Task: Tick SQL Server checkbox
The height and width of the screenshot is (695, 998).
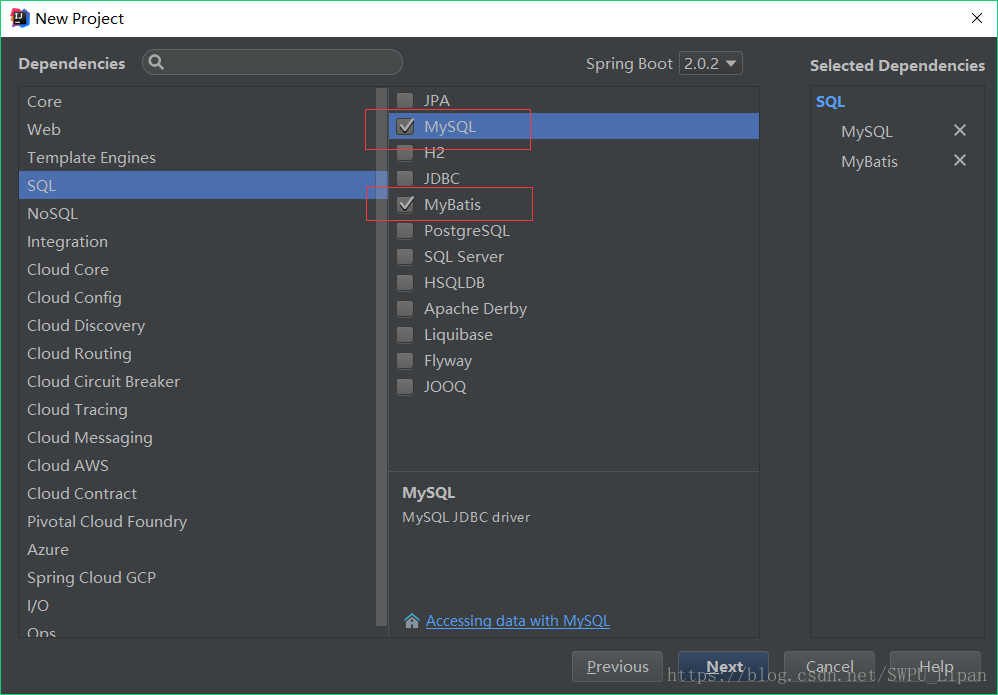Action: 405,256
